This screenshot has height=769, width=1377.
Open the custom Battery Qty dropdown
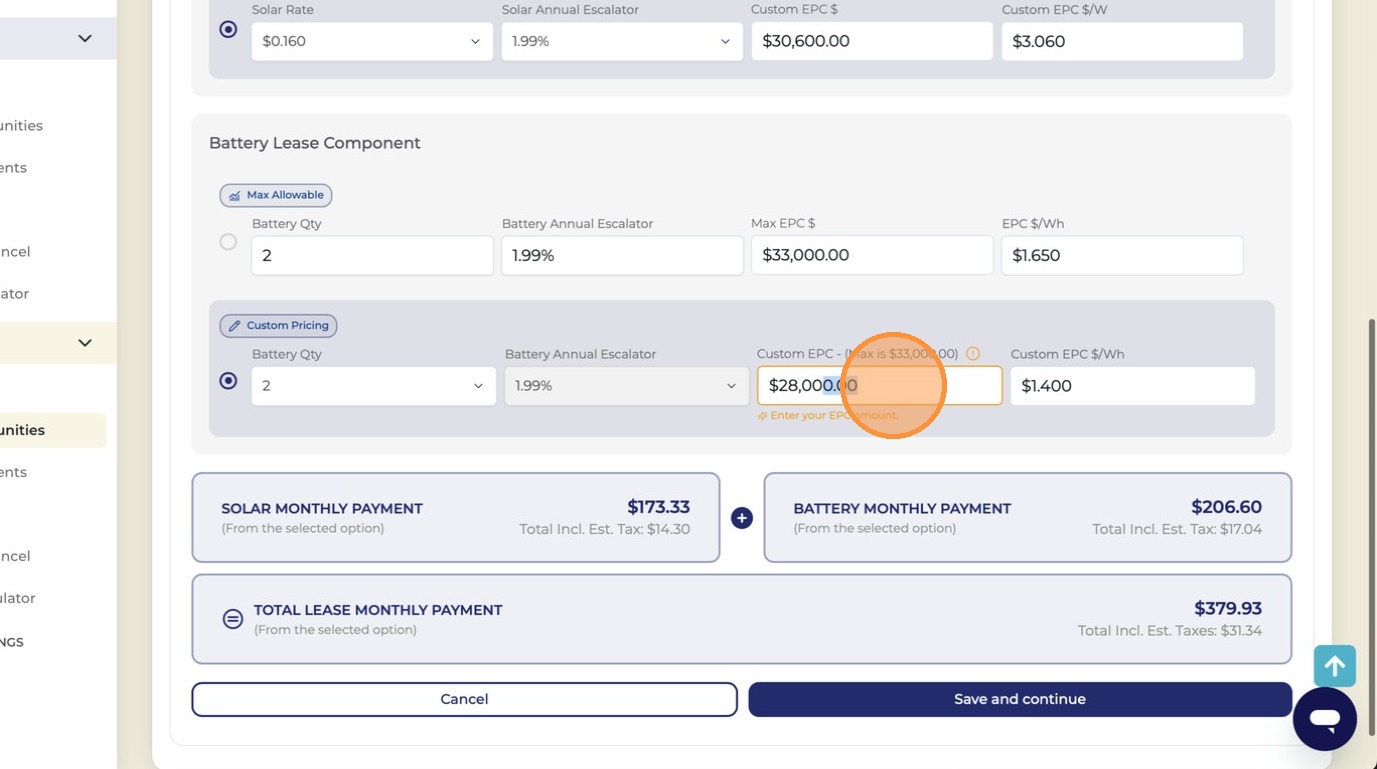(374, 386)
